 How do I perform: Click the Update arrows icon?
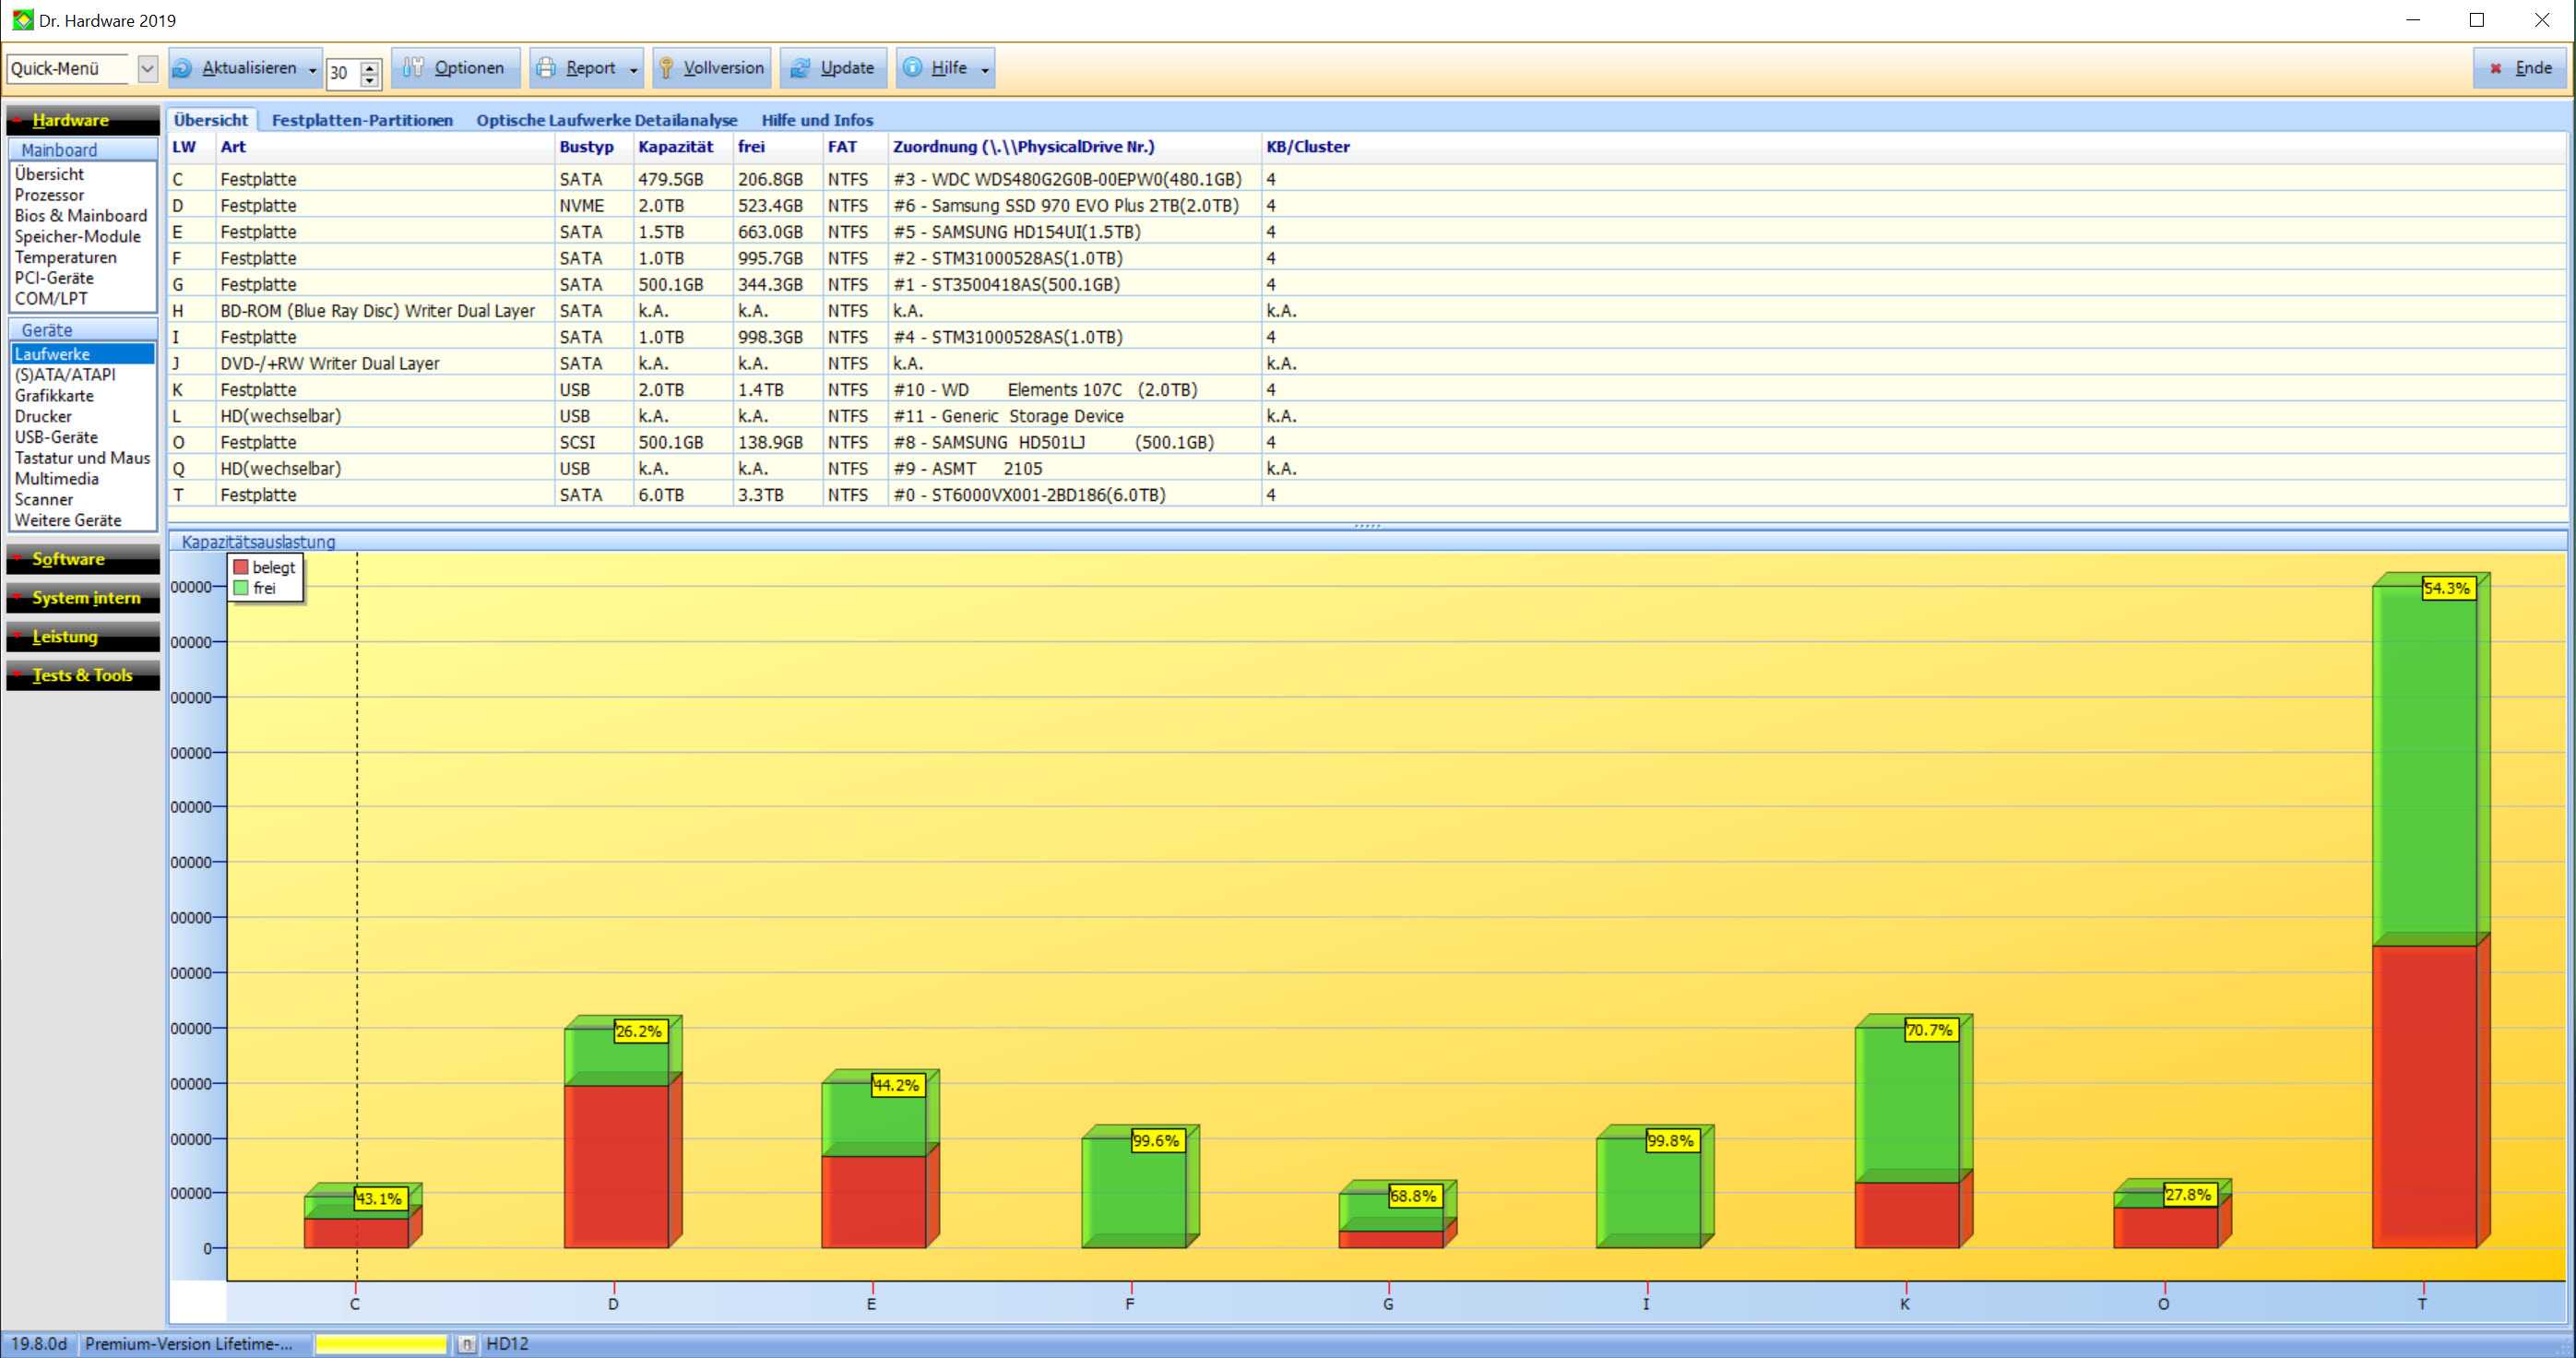click(x=800, y=68)
